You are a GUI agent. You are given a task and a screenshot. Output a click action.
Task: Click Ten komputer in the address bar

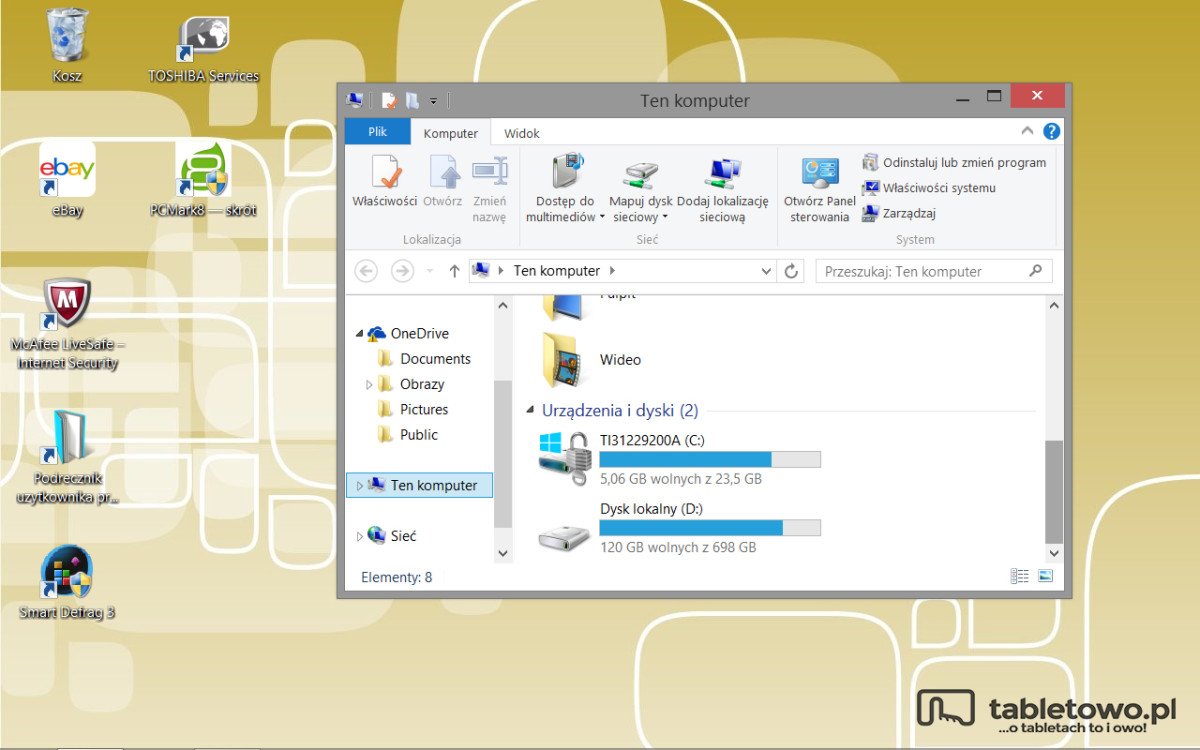(x=557, y=271)
